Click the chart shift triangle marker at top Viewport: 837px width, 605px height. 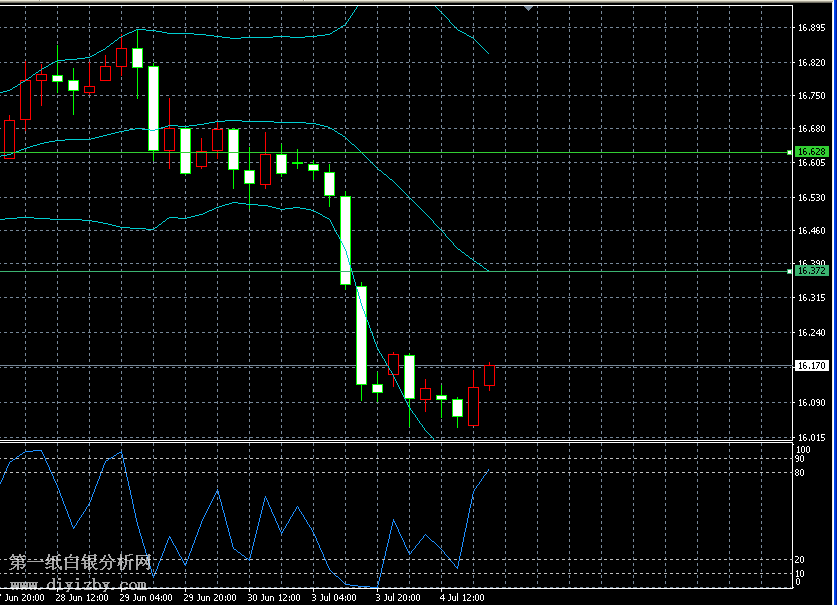529,6
